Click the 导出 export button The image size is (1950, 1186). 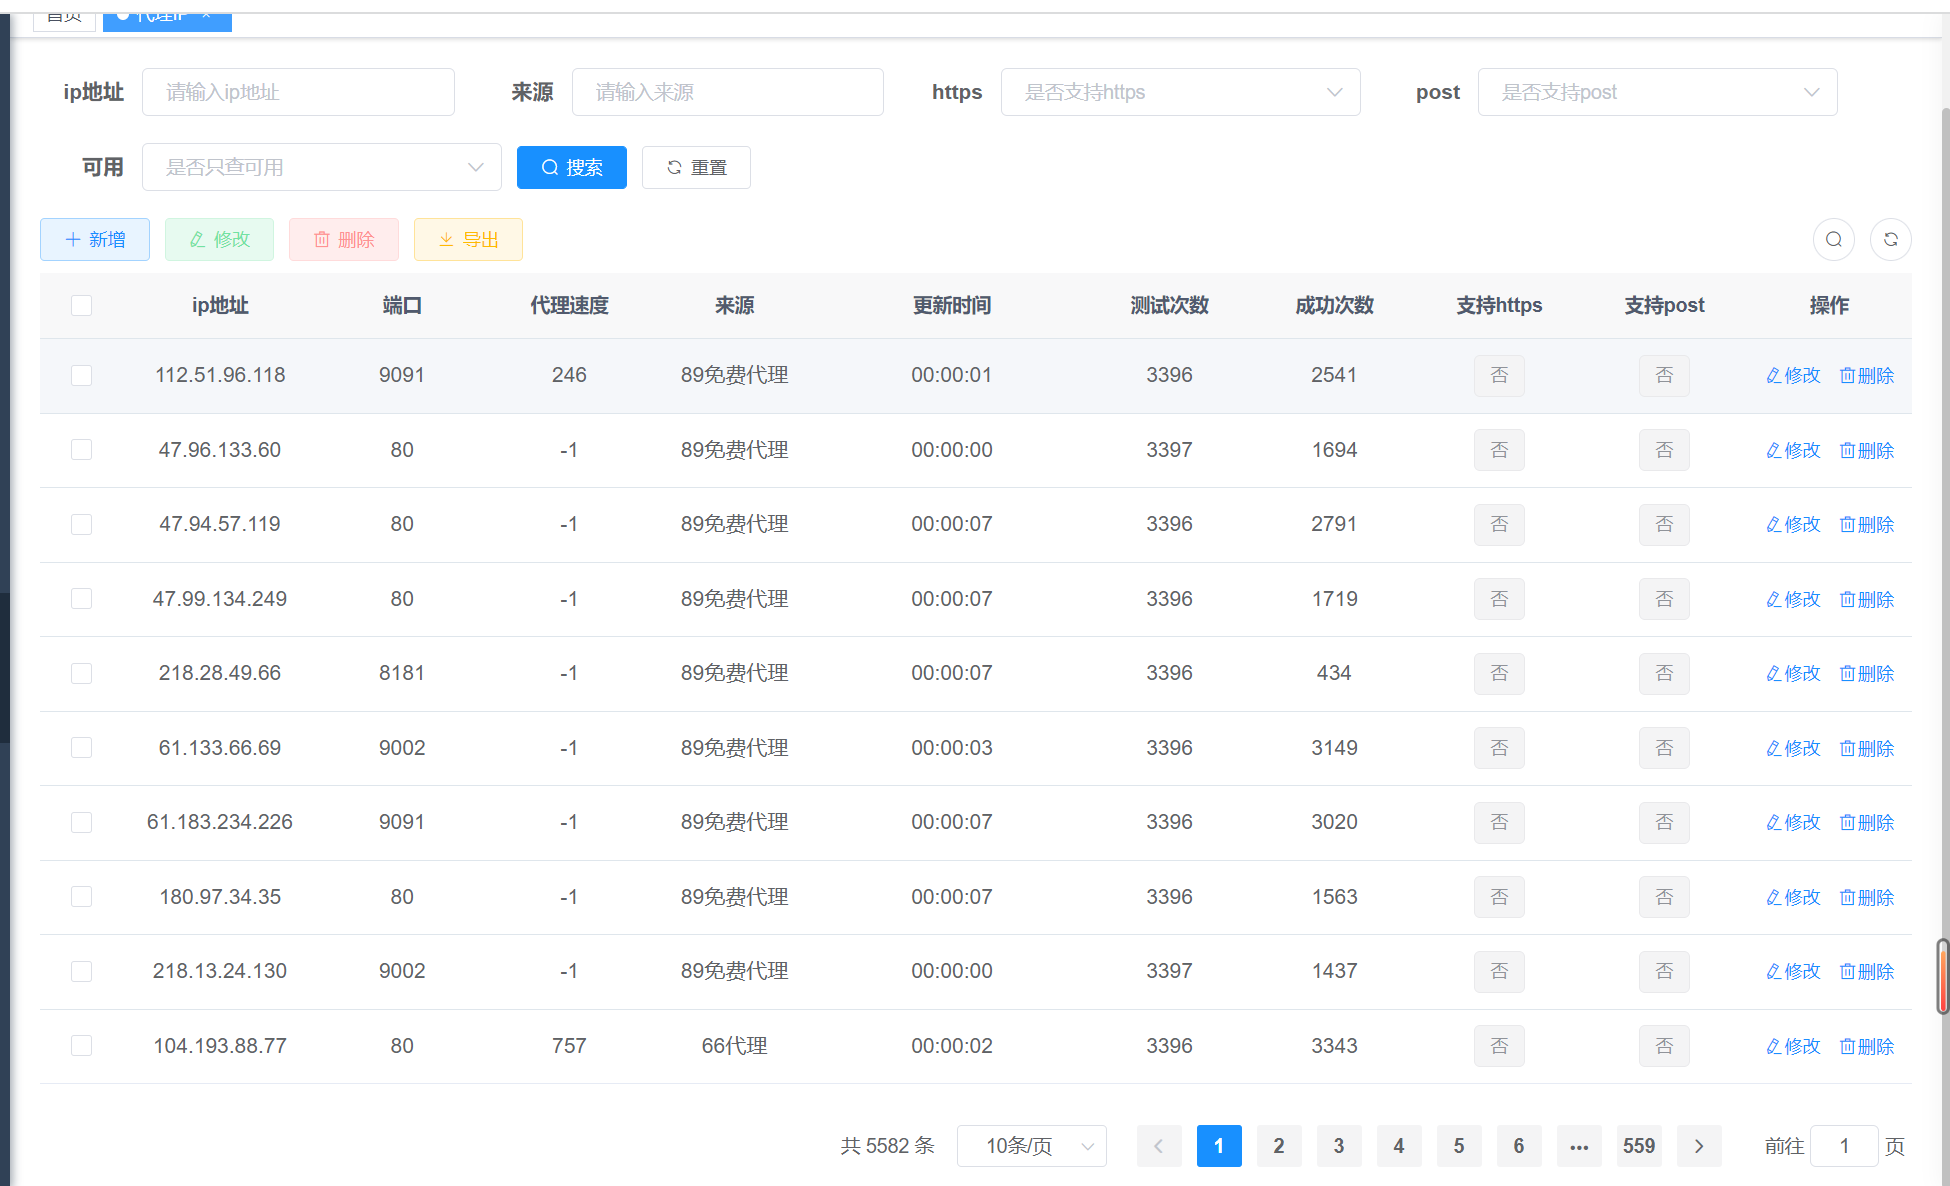click(468, 239)
